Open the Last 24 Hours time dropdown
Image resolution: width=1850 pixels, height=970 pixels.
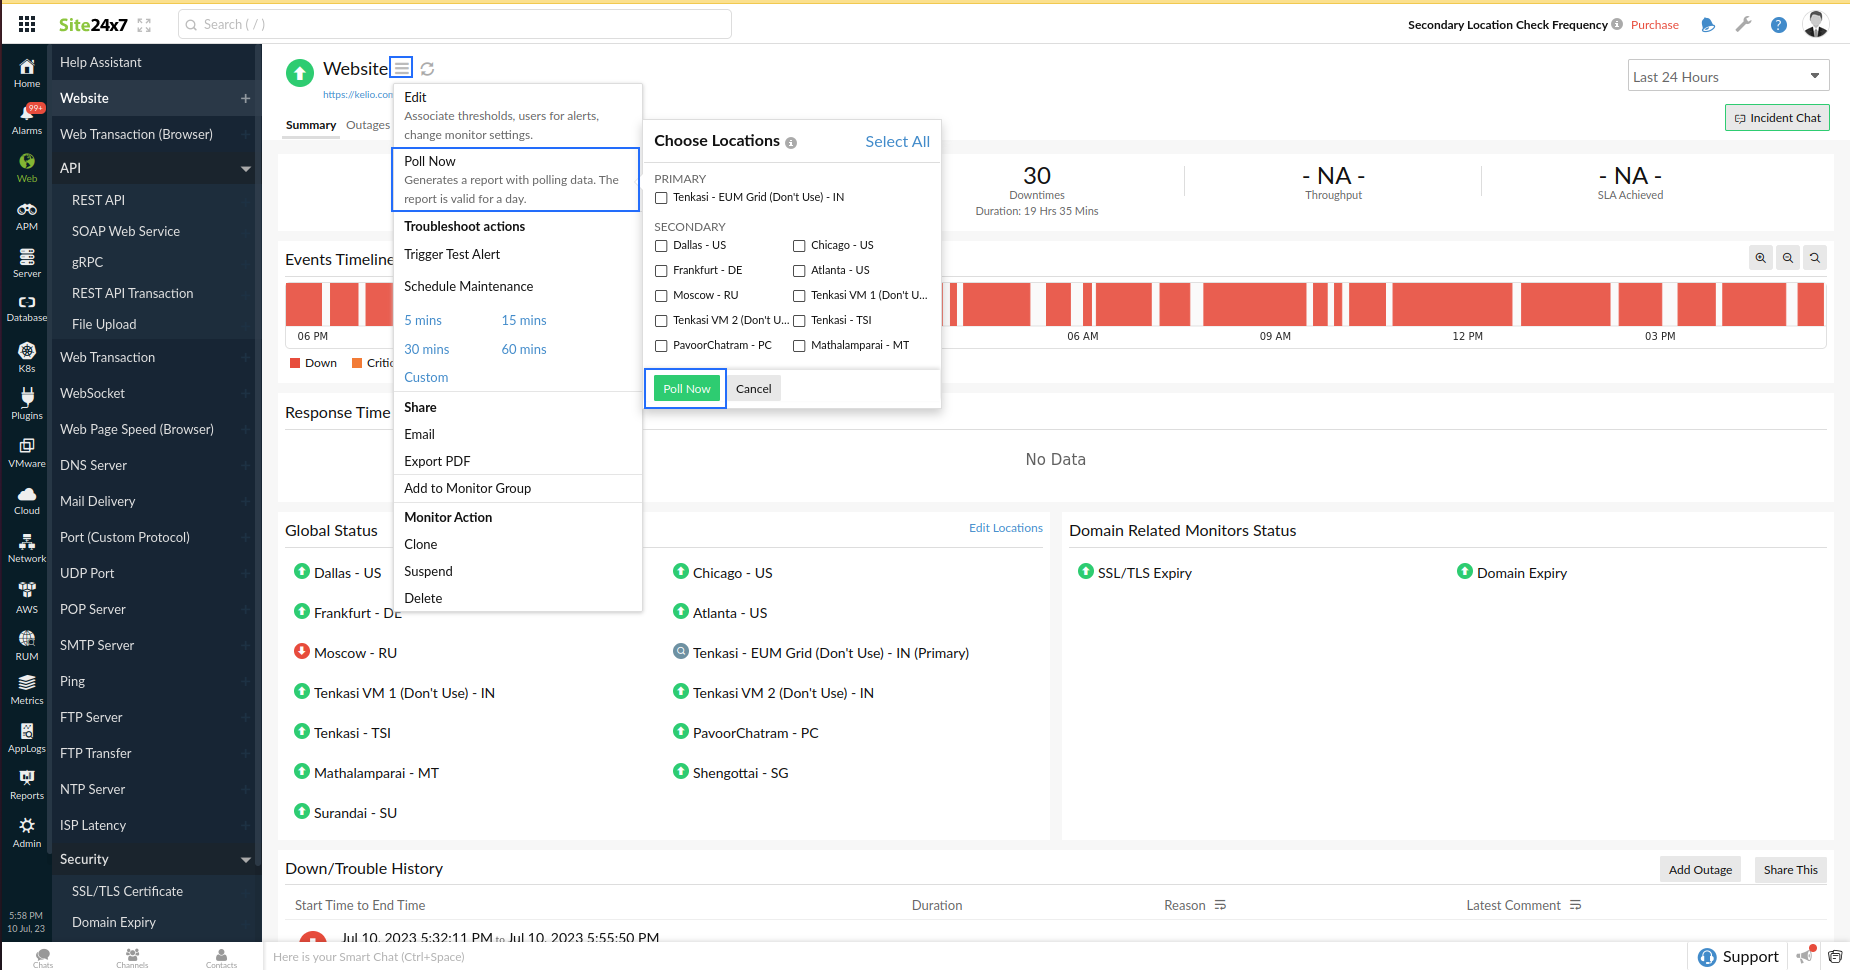(1727, 77)
